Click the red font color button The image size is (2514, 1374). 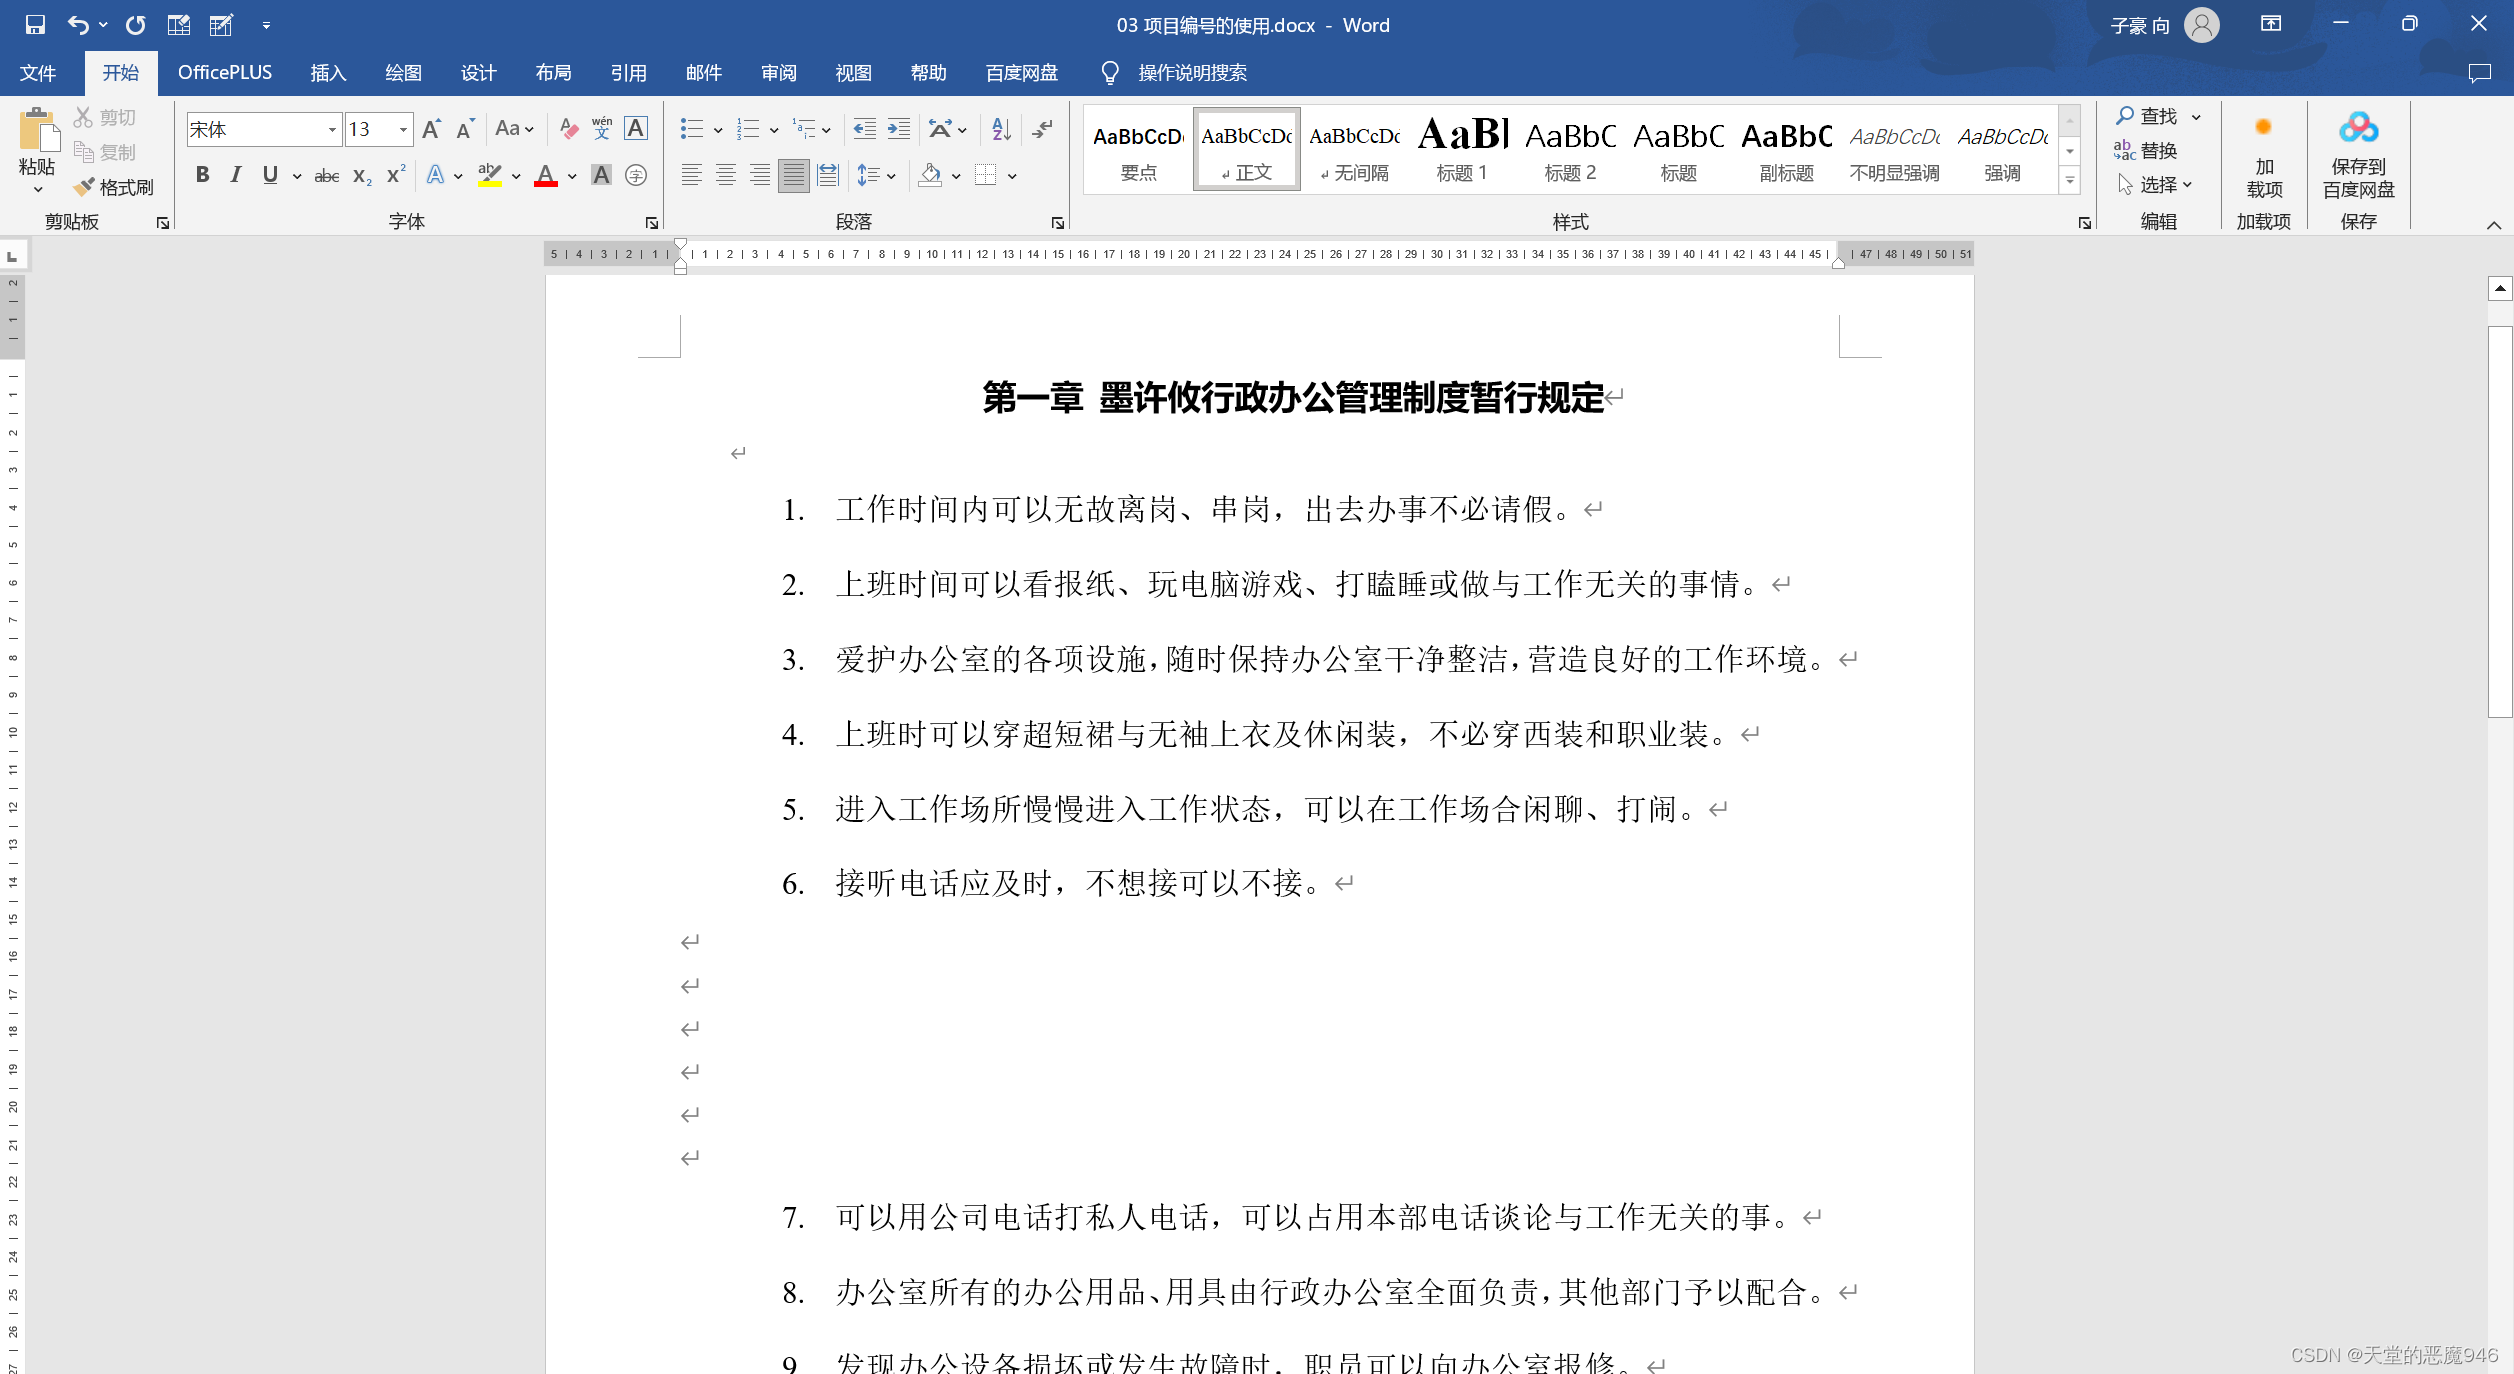click(x=546, y=176)
